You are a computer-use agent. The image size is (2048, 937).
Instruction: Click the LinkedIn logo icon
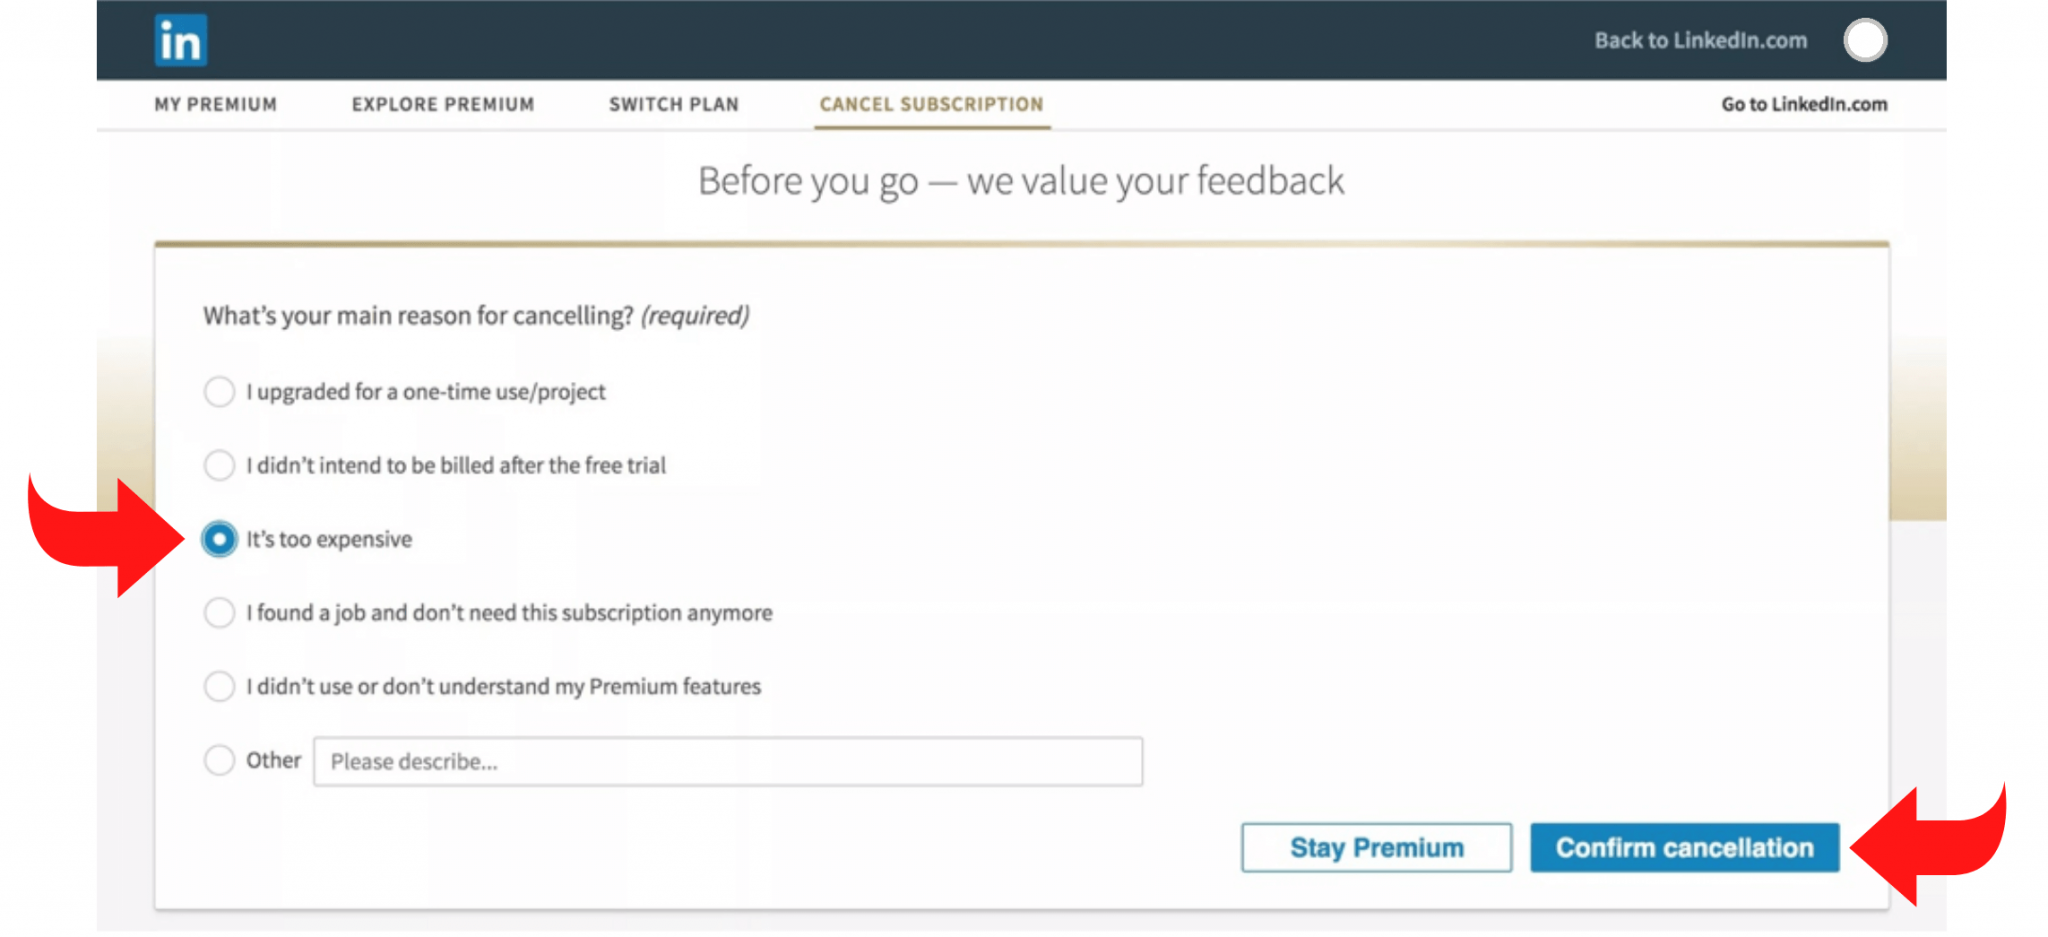tap(181, 41)
